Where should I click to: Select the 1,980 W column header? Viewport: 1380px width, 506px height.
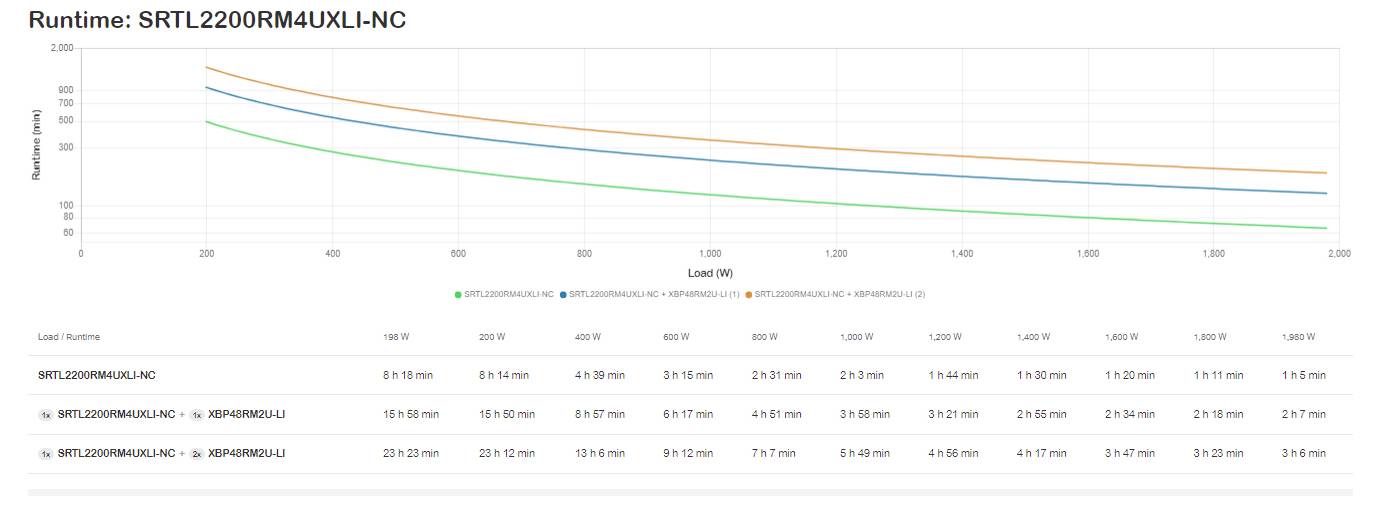tap(1299, 337)
